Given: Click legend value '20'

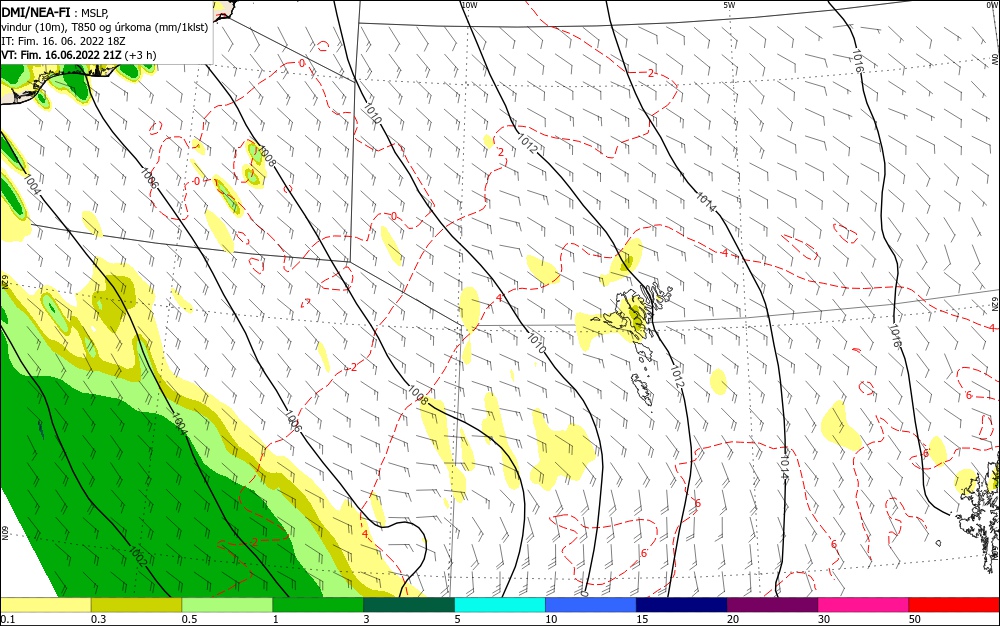Looking at the screenshot, I should (x=733, y=619).
